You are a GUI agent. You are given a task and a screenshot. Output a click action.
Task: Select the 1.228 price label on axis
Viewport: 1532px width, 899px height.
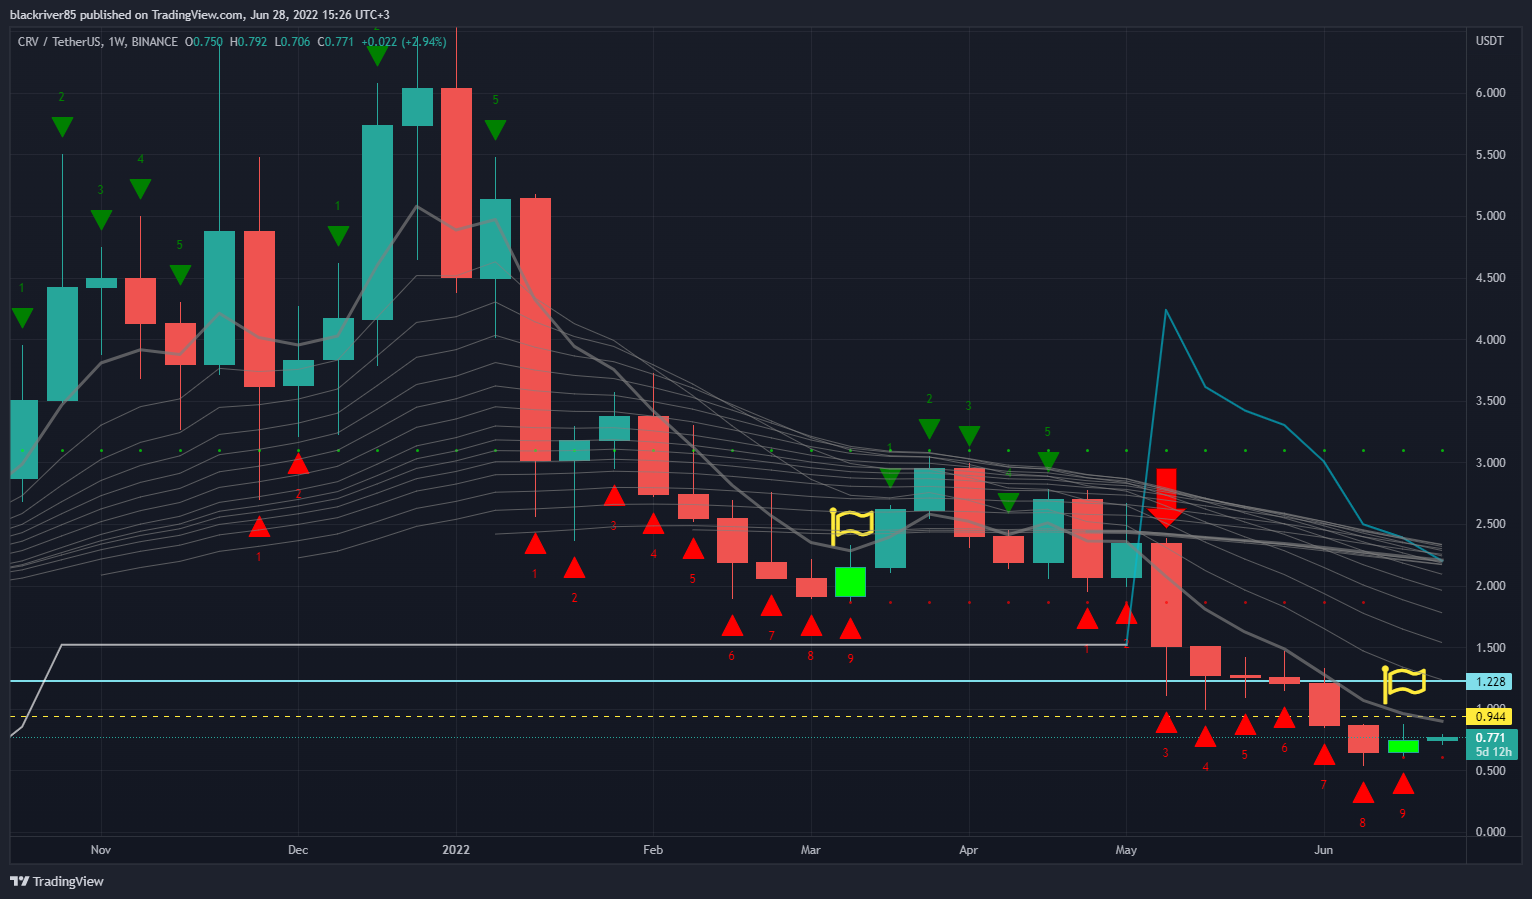[x=1489, y=682]
